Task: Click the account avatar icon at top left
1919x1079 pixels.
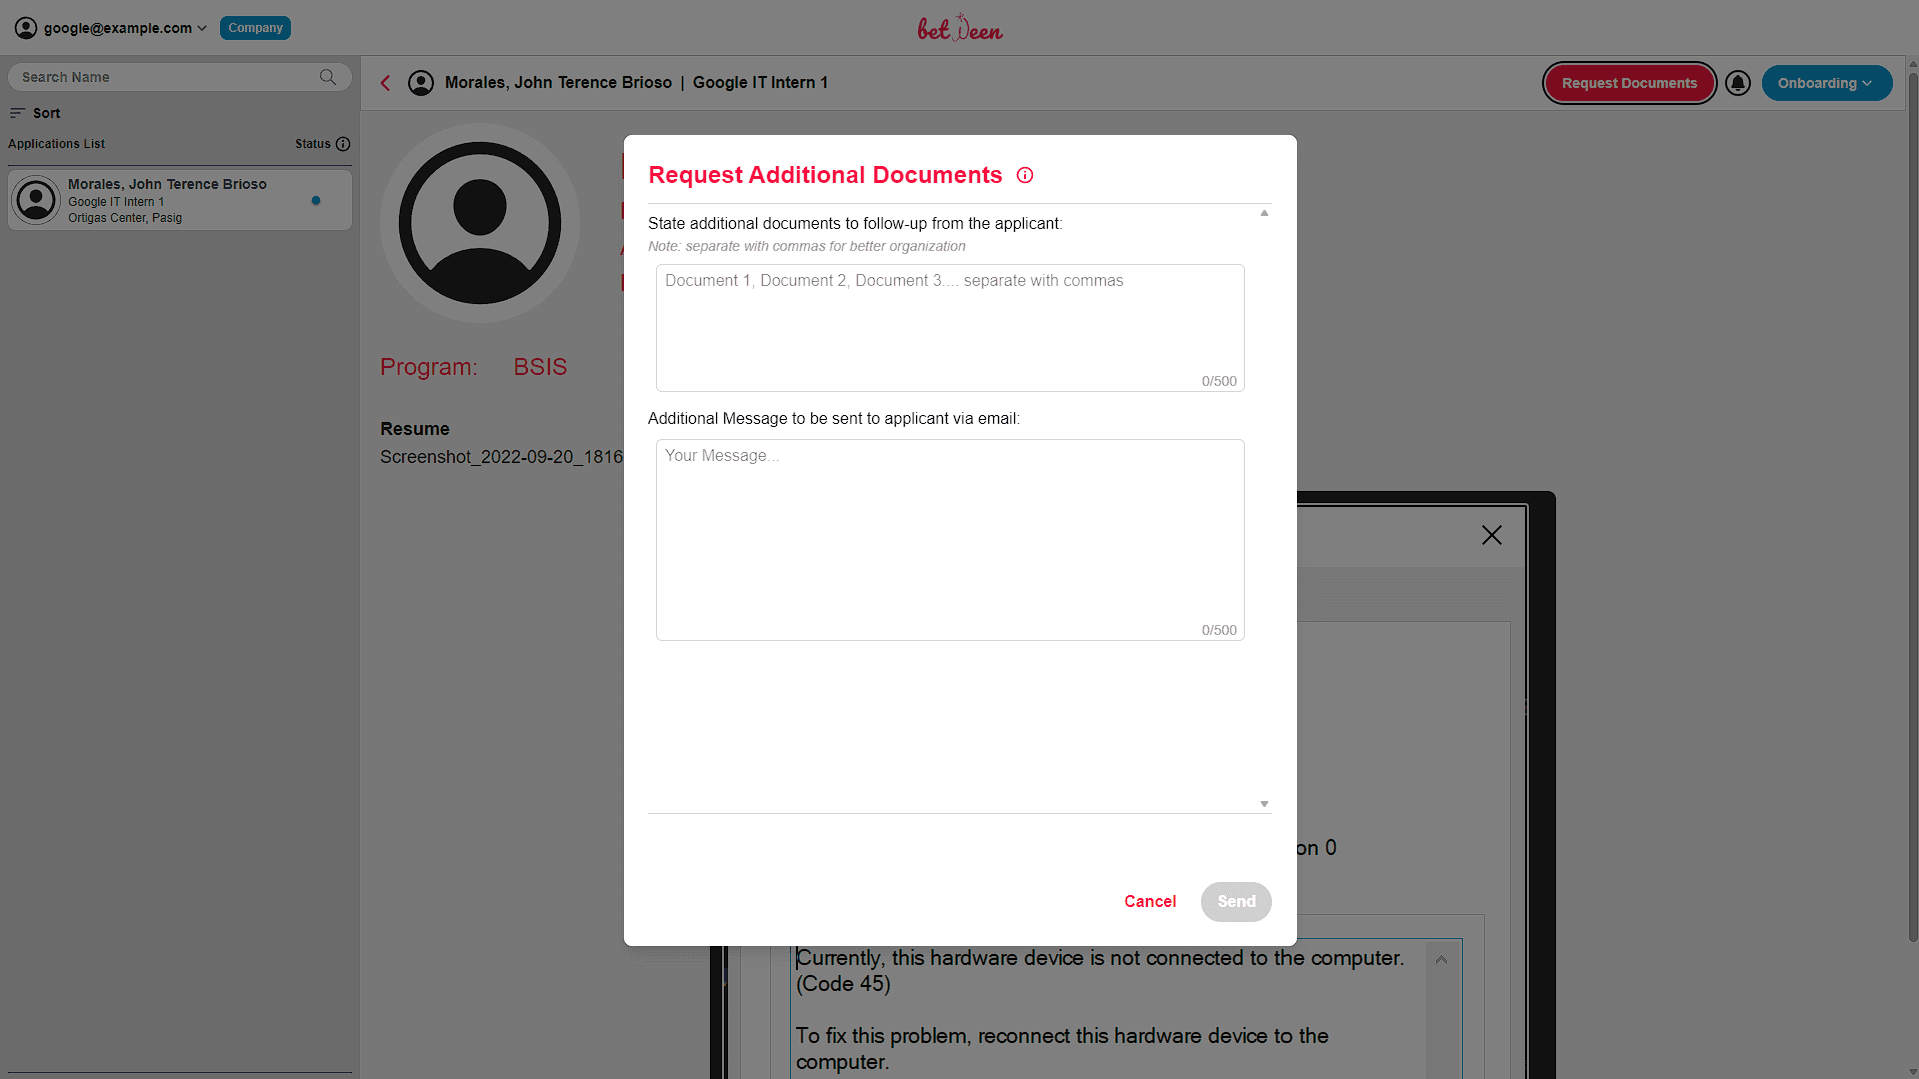Action: click(x=26, y=28)
